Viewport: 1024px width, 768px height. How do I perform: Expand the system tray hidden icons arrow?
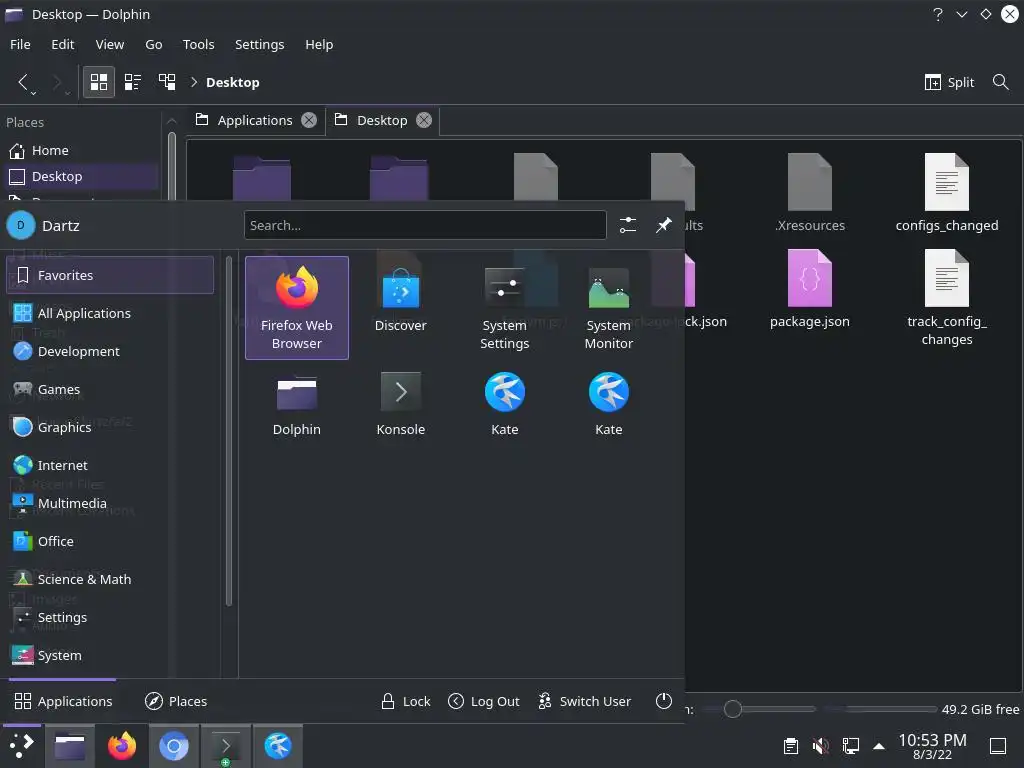click(879, 746)
